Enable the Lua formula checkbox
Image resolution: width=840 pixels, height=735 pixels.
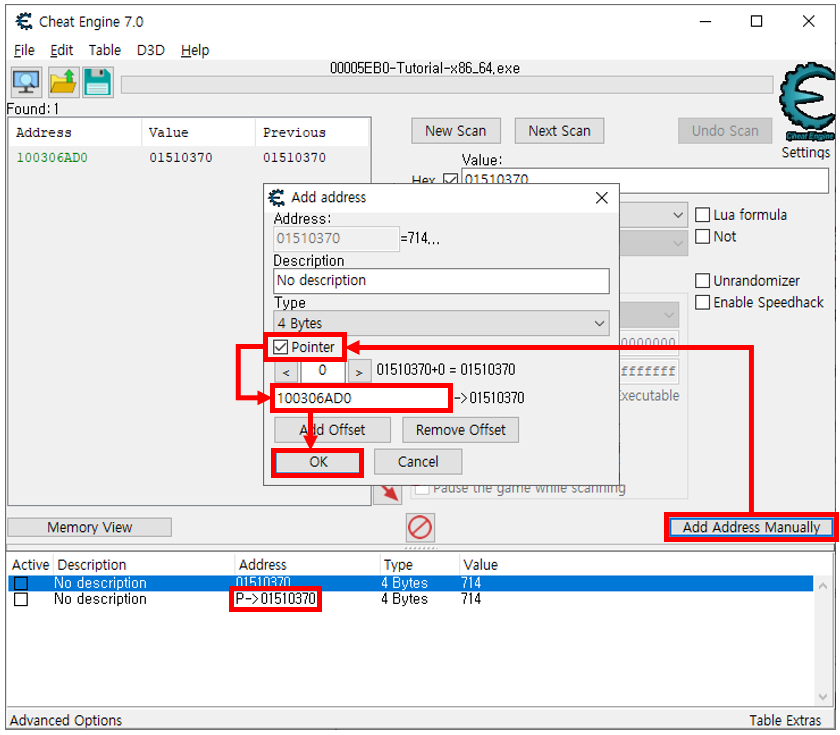pyautogui.click(x=702, y=215)
